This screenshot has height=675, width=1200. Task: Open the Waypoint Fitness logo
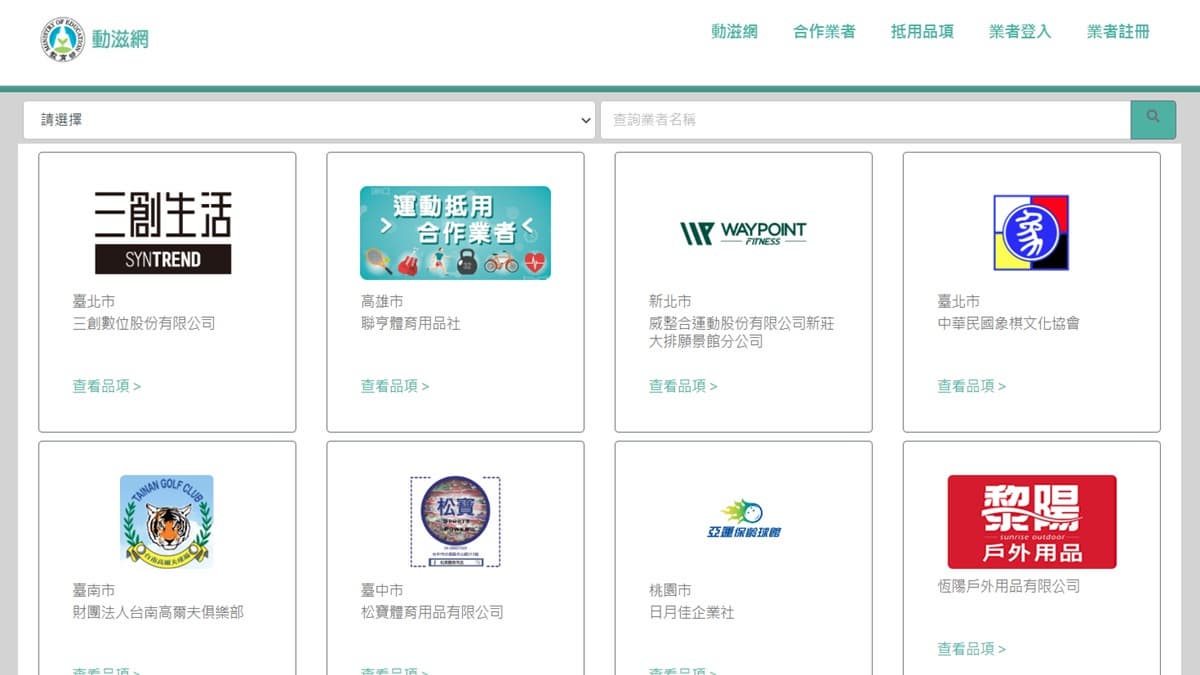743,234
